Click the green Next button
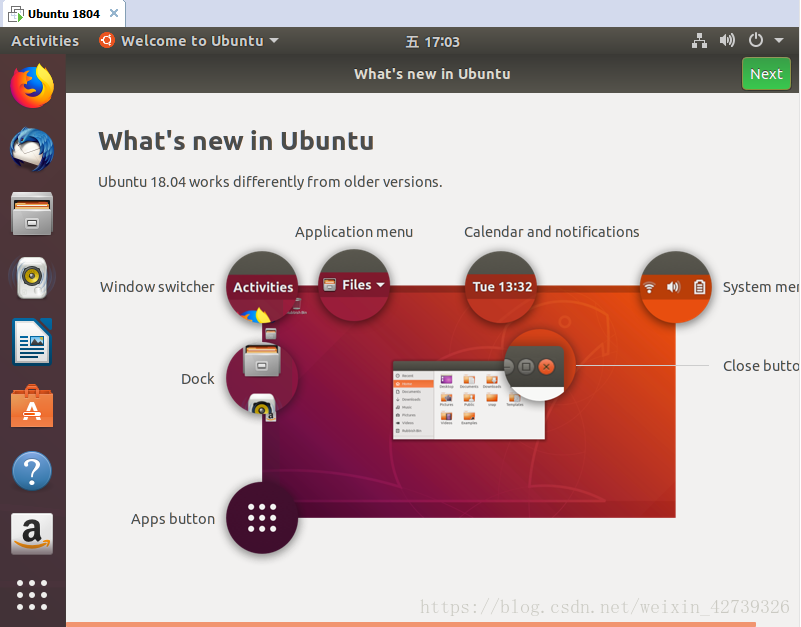This screenshot has width=801, height=627. pos(766,74)
